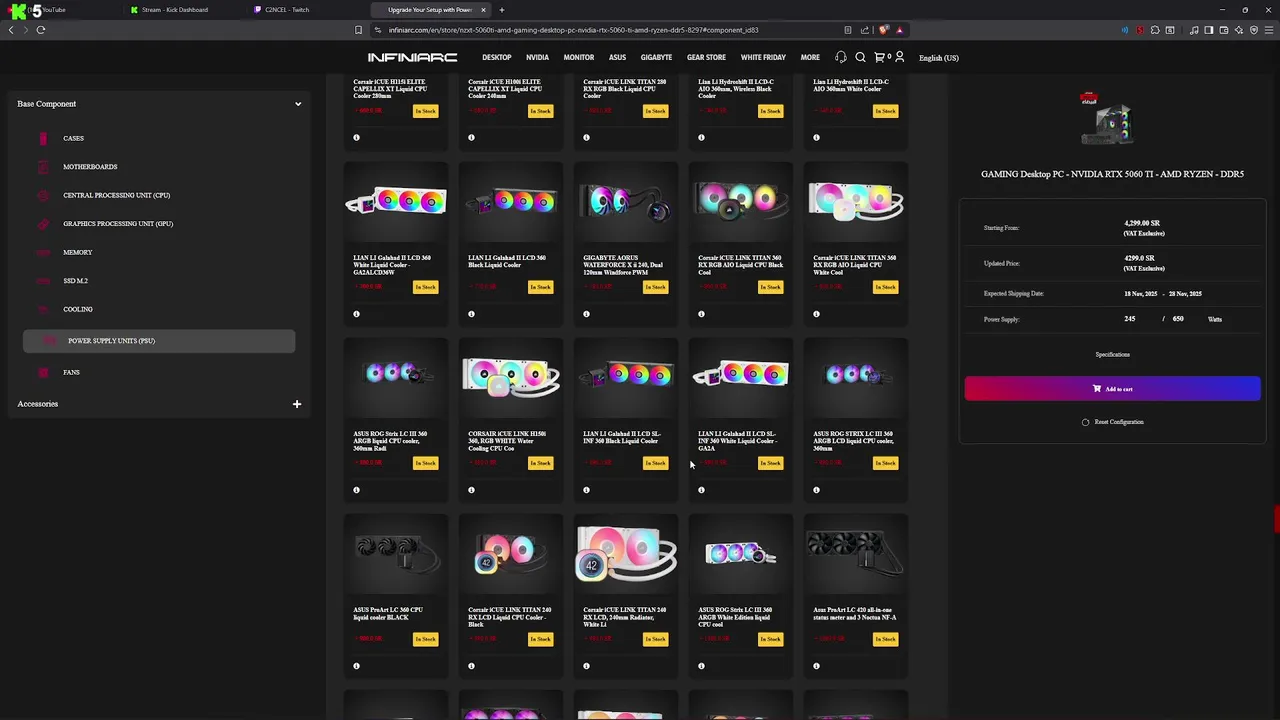Open the browser hamburger menu
The image size is (1280, 720).
tap(1268, 30)
